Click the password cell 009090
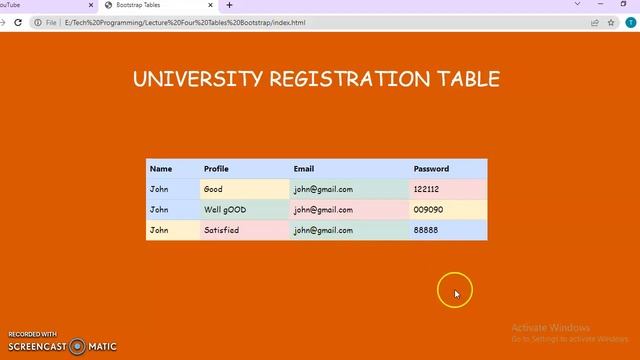 [448, 210]
